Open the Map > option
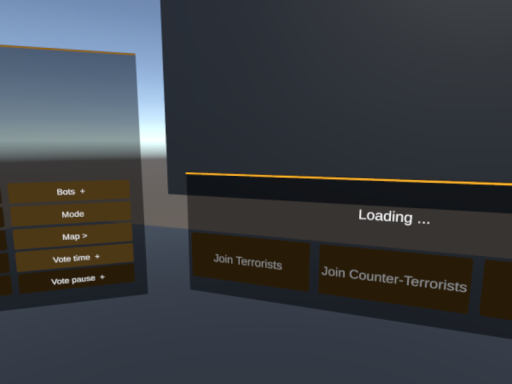 pos(73,236)
